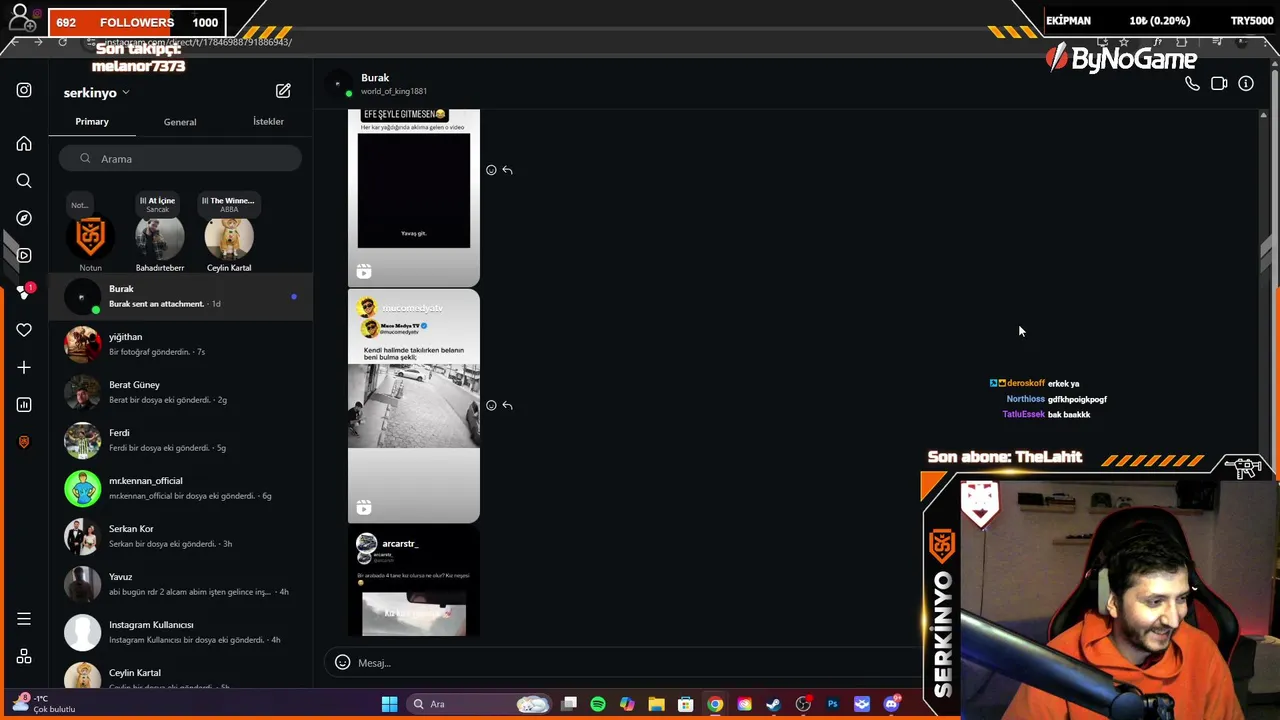Open the Reels icon in sidebar
Image resolution: width=1280 pixels, height=720 pixels.
pyautogui.click(x=24, y=255)
